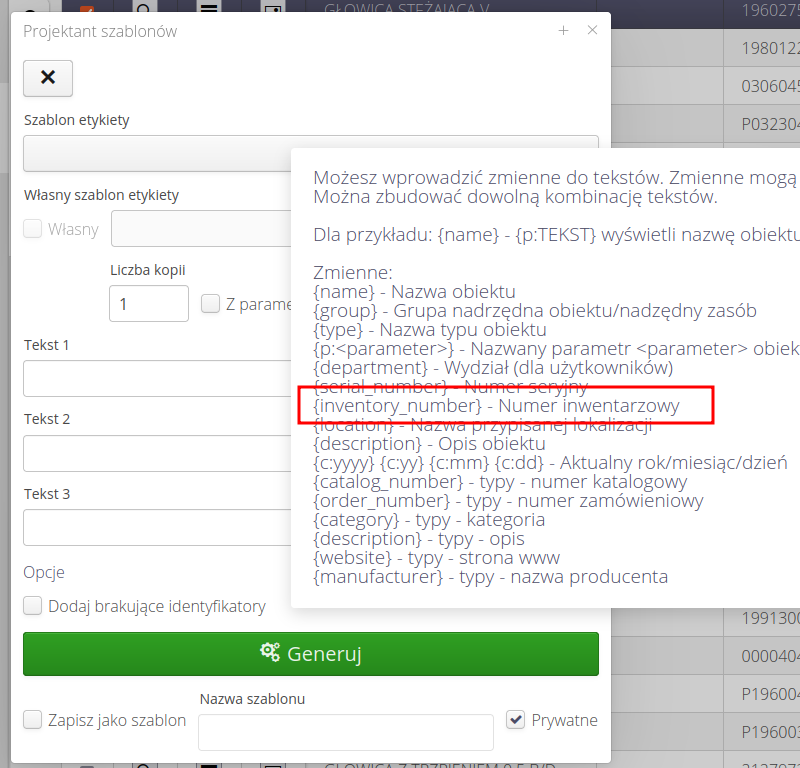Screen dimensions: 800x768
Task: Close the Projektant szablonów dialog via the title-bar ×
Action: pyautogui.click(x=592, y=31)
